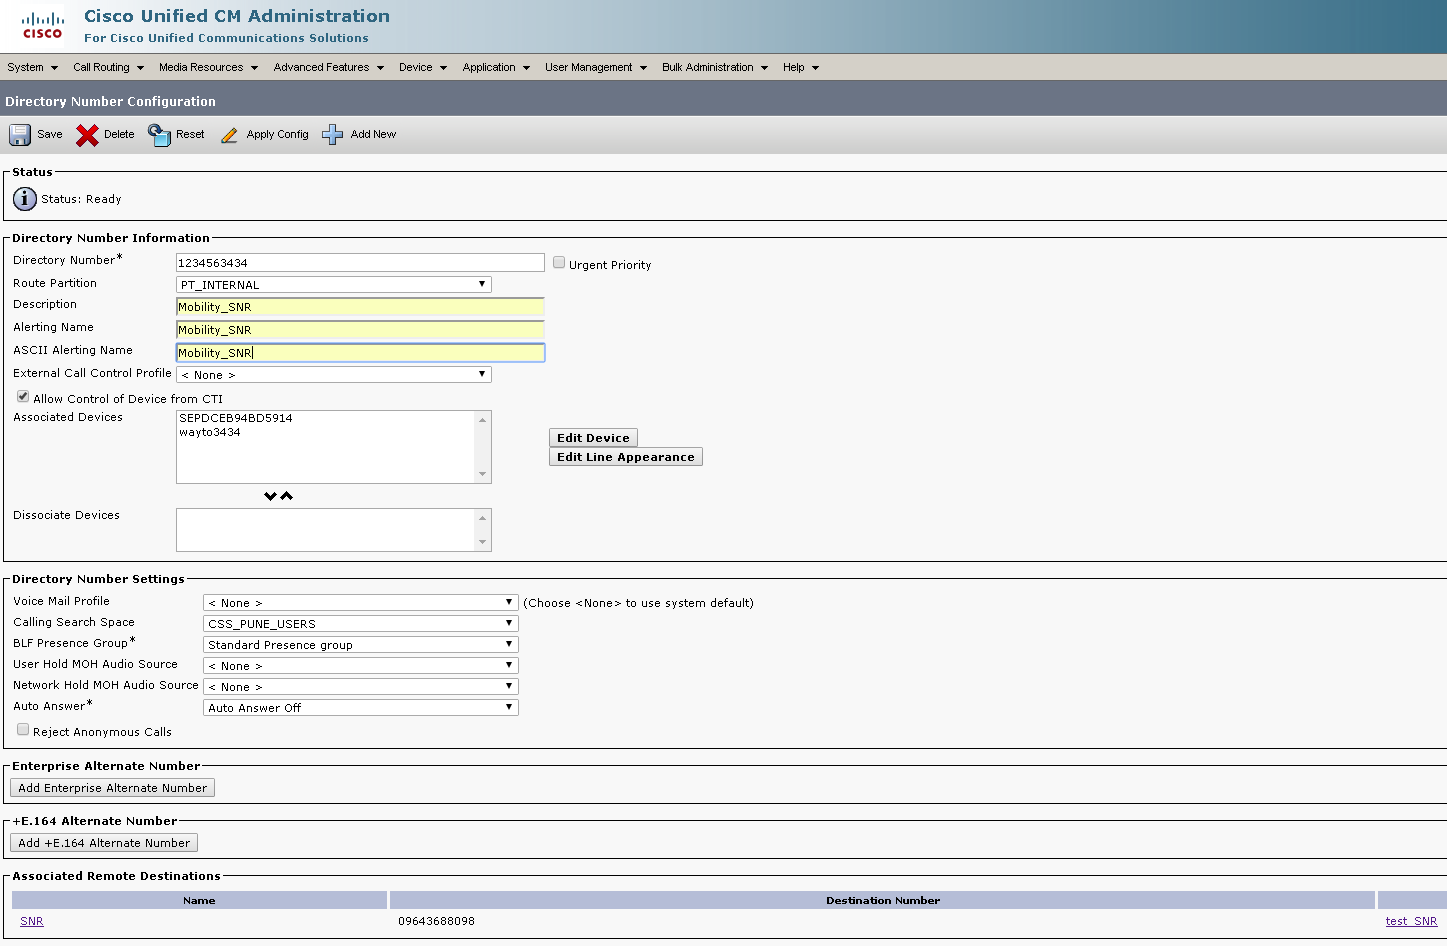Viewport: 1447px width, 946px height.
Task: Open User Hold MOH Audio Source dropdown
Action: click(x=361, y=666)
